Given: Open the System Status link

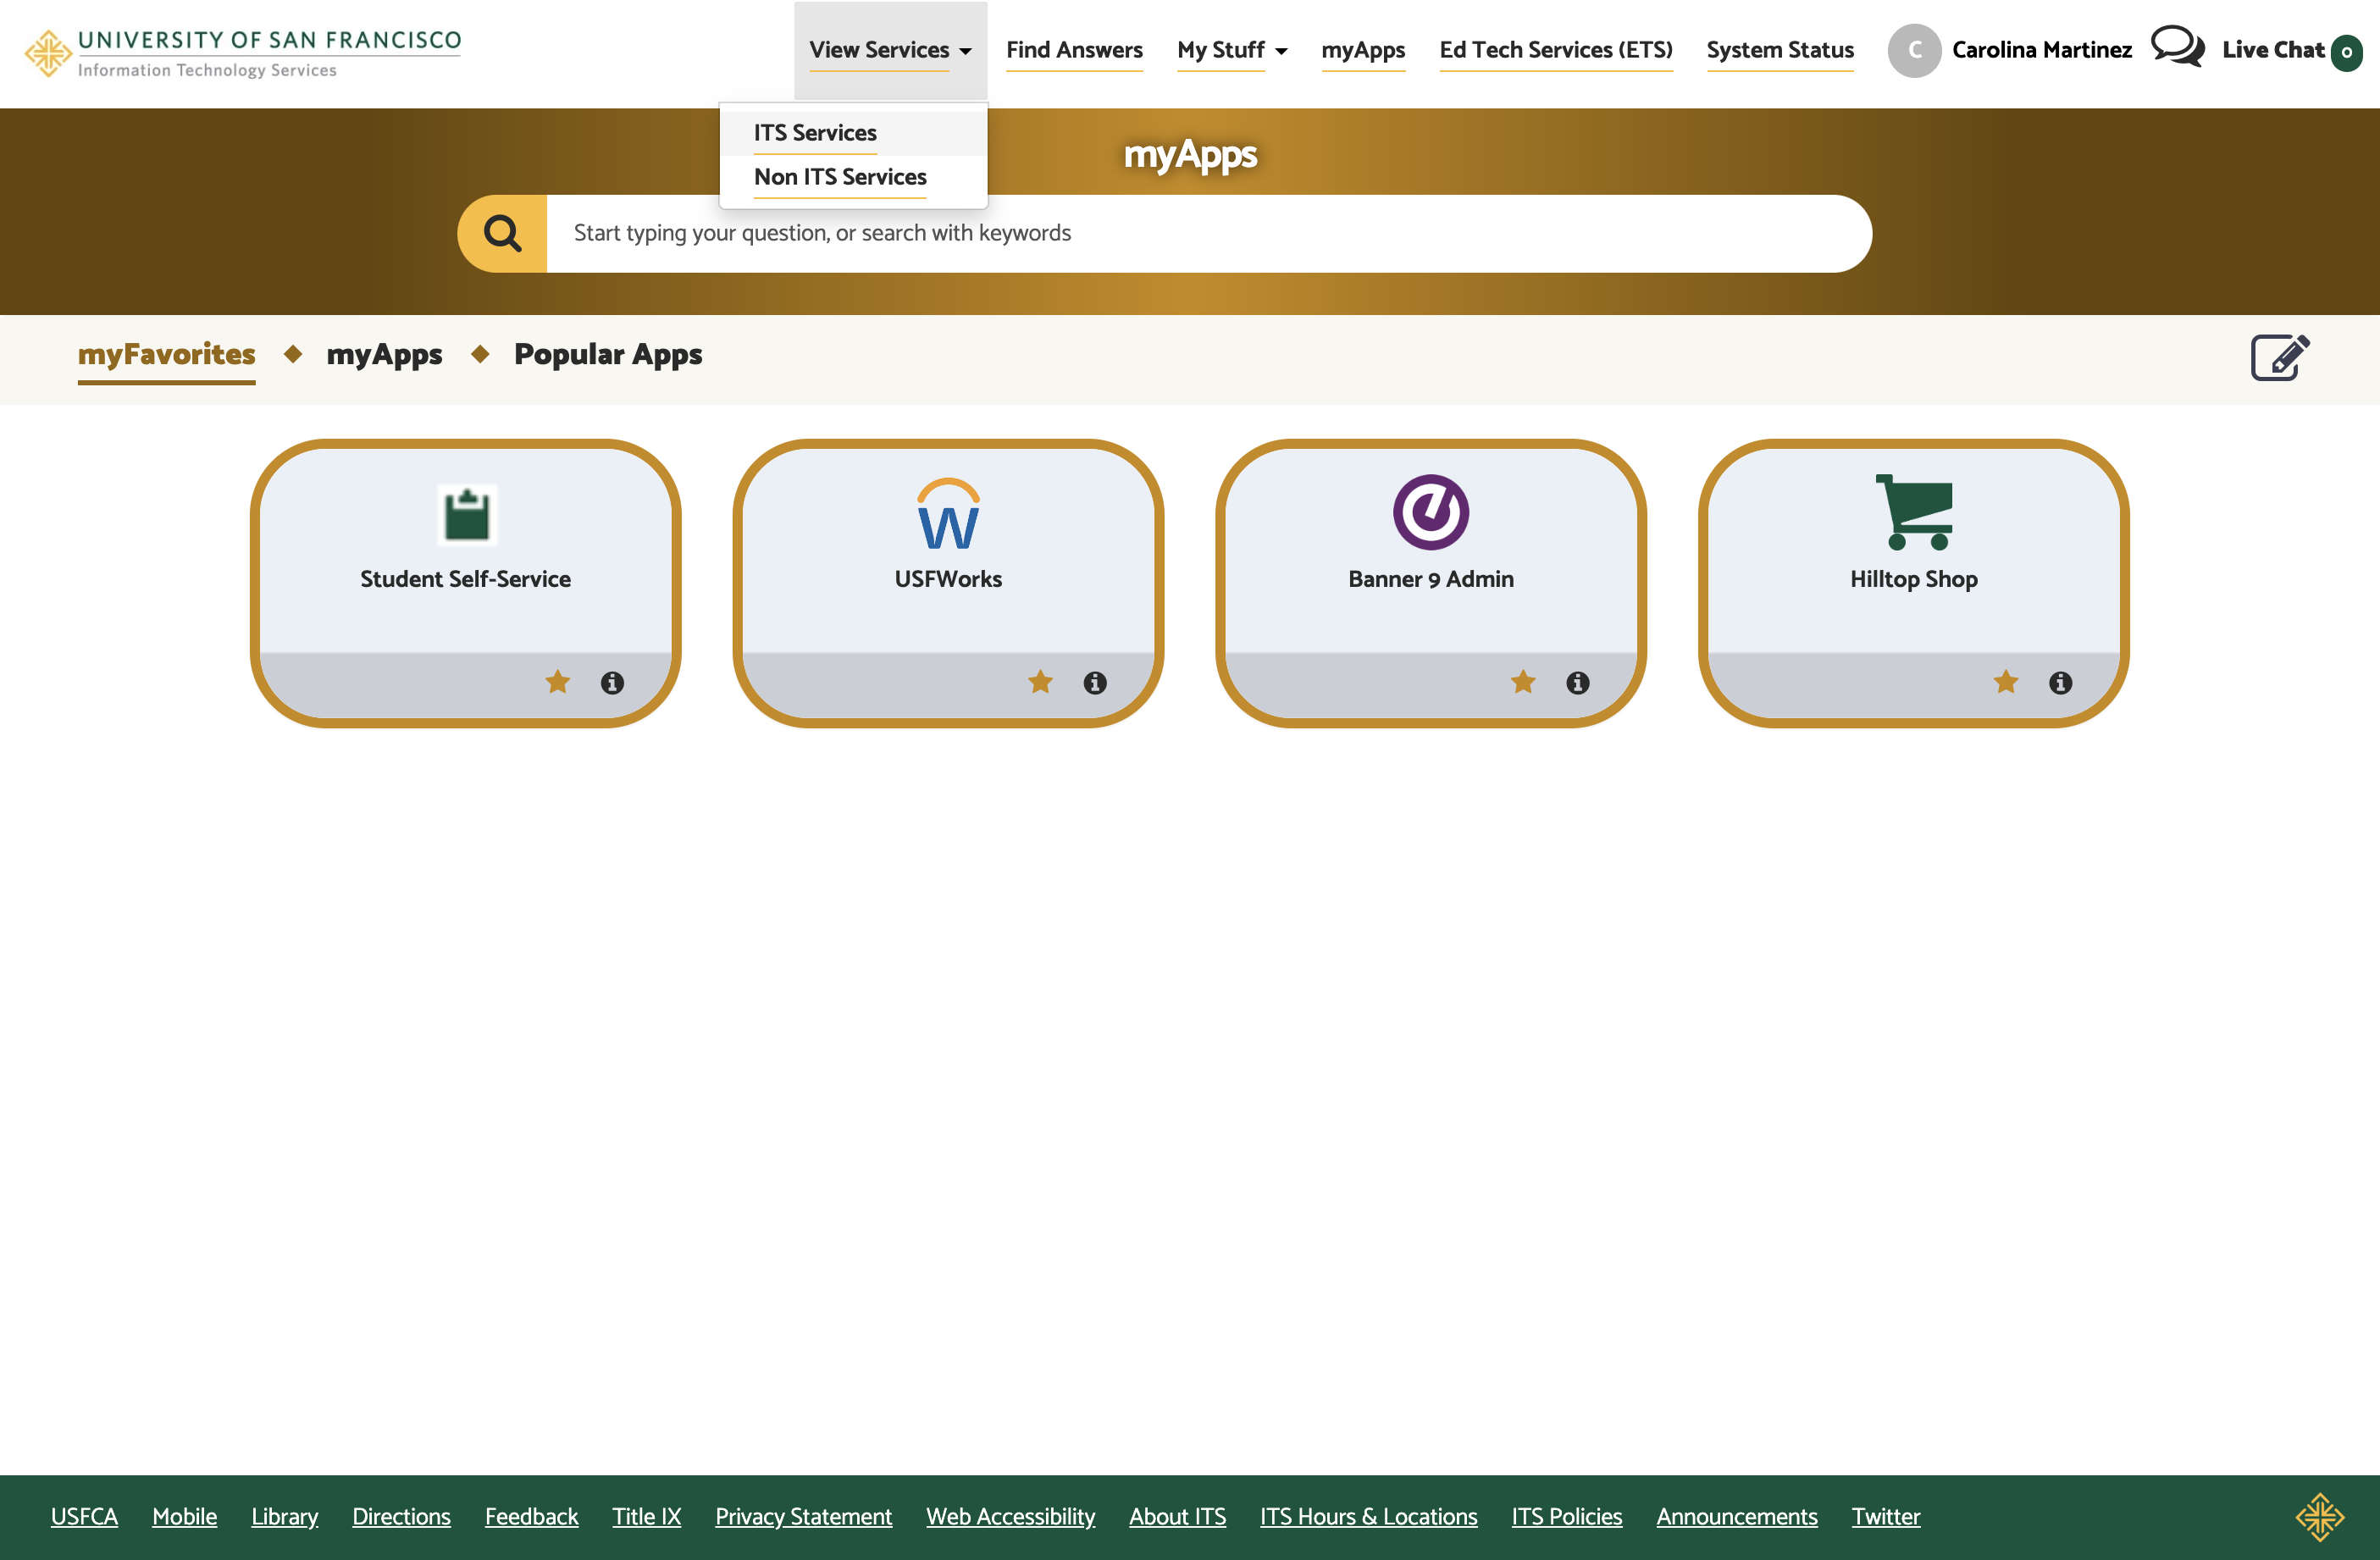Looking at the screenshot, I should (x=1780, y=50).
